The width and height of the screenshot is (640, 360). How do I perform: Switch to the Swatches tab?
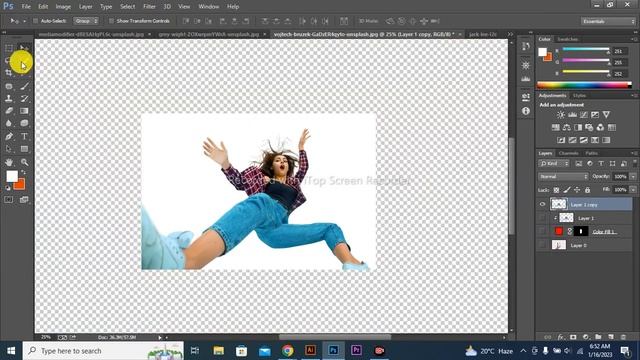pyautogui.click(x=568, y=39)
